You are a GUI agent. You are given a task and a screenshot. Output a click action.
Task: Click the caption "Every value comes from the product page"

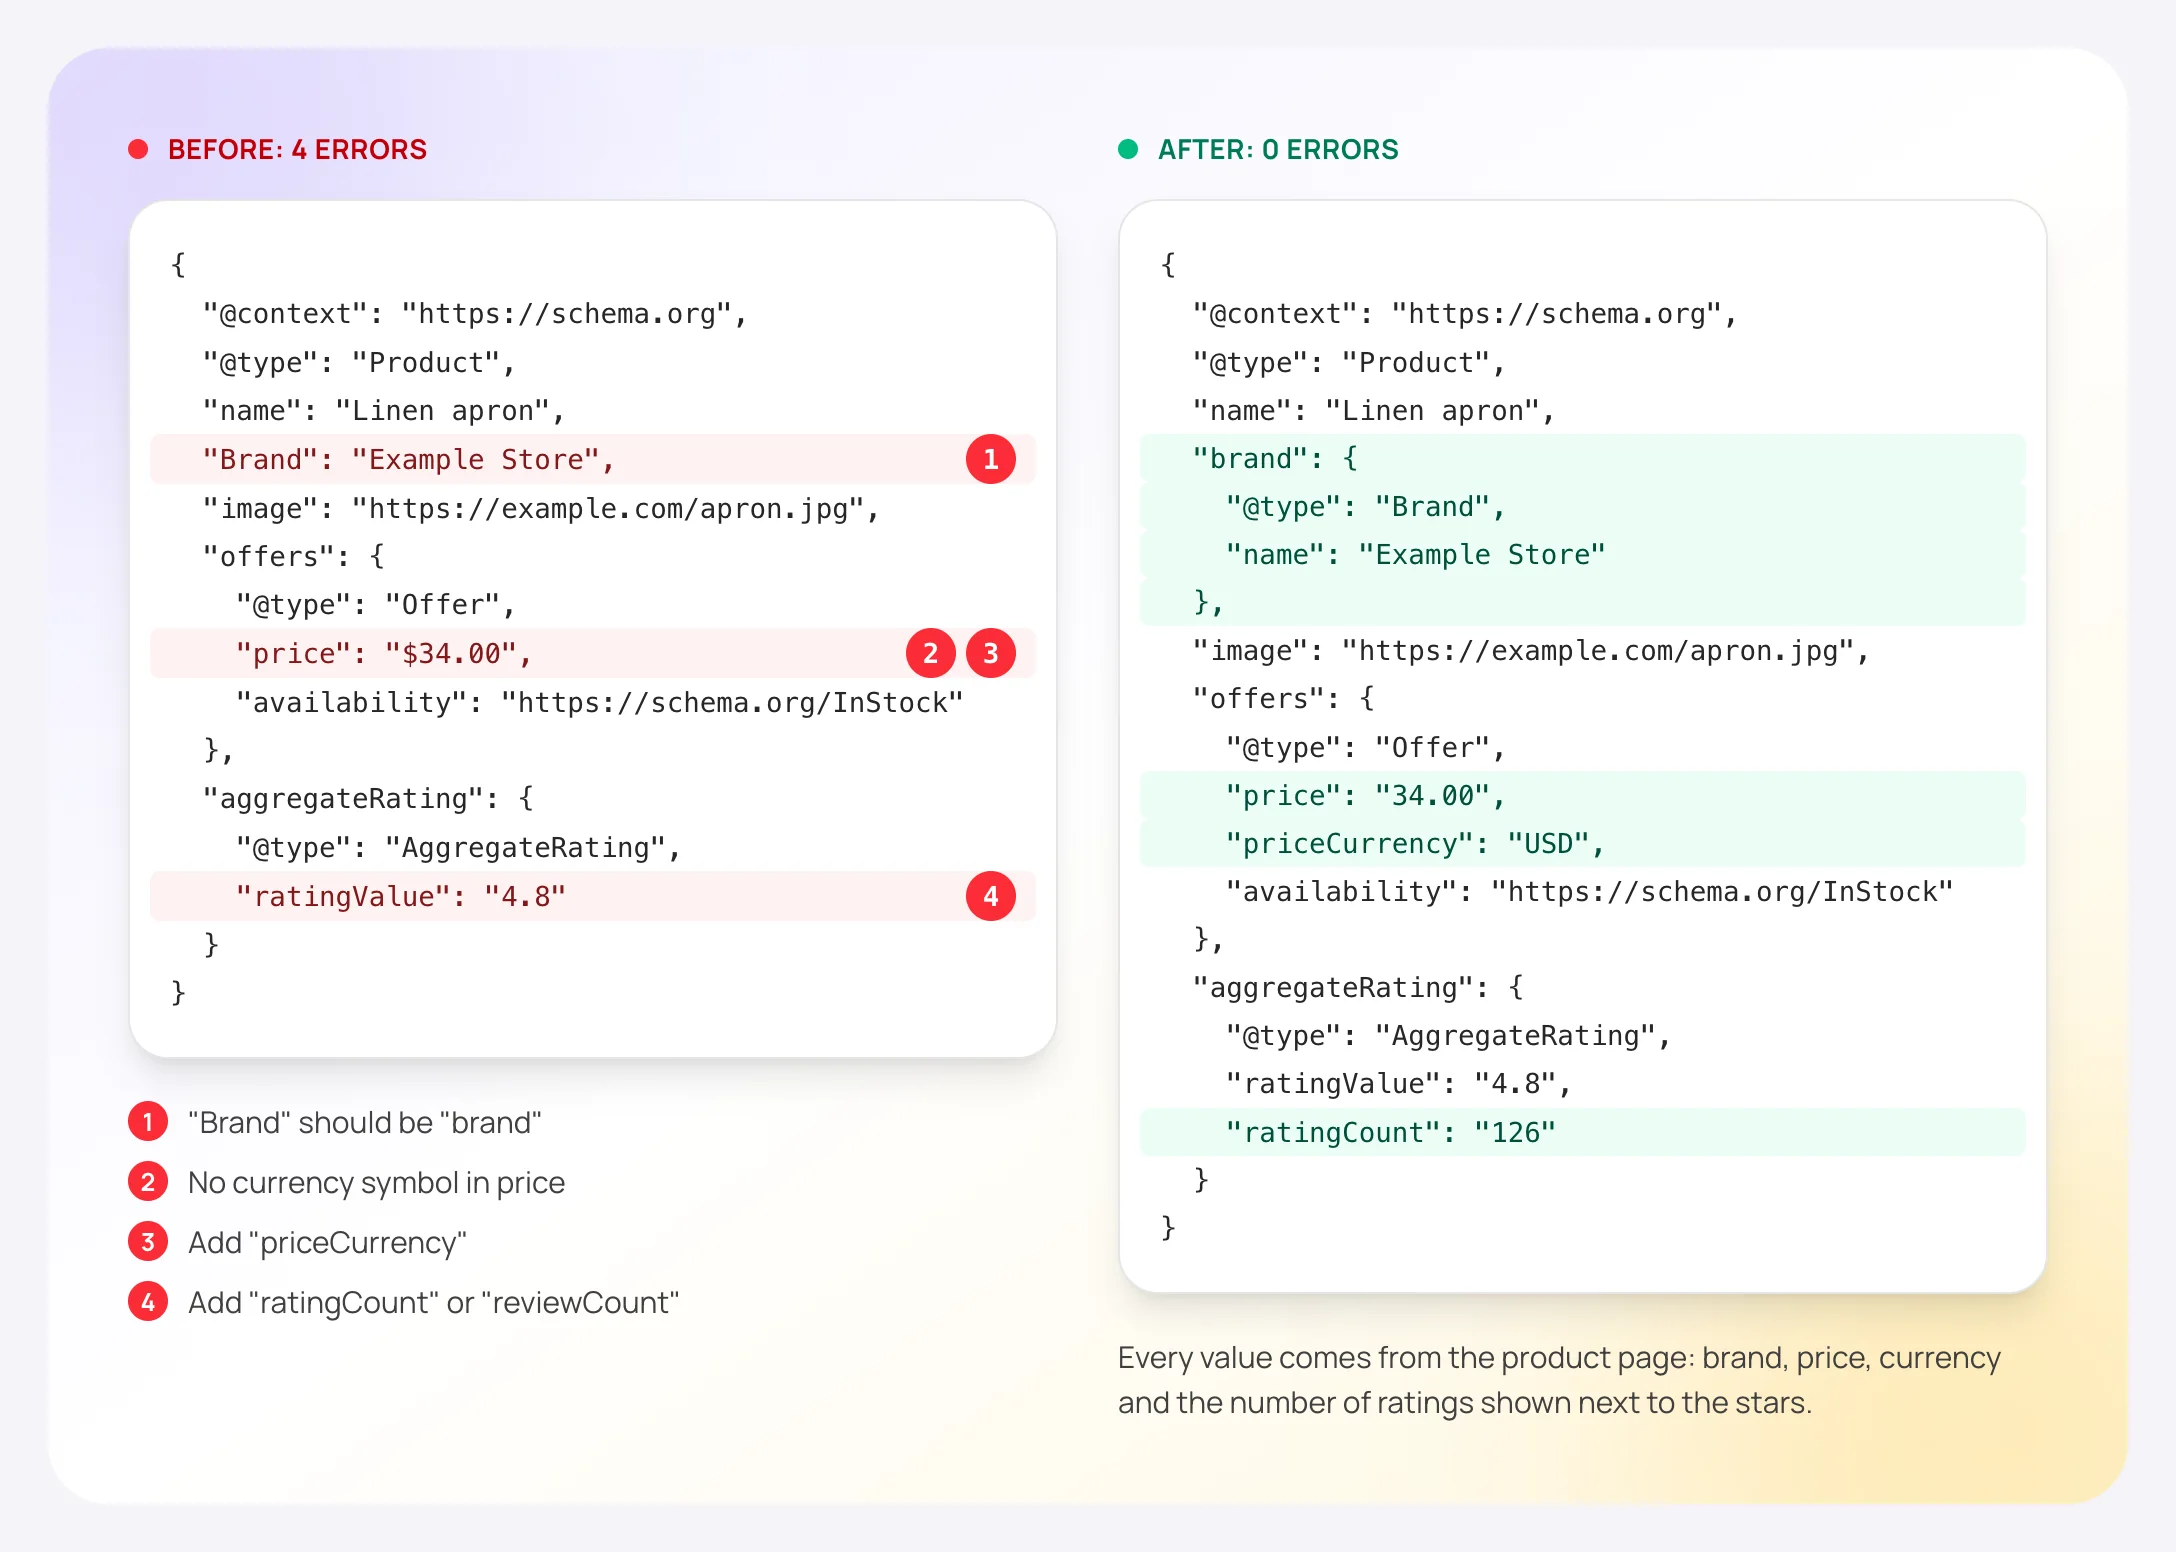point(1402,1358)
